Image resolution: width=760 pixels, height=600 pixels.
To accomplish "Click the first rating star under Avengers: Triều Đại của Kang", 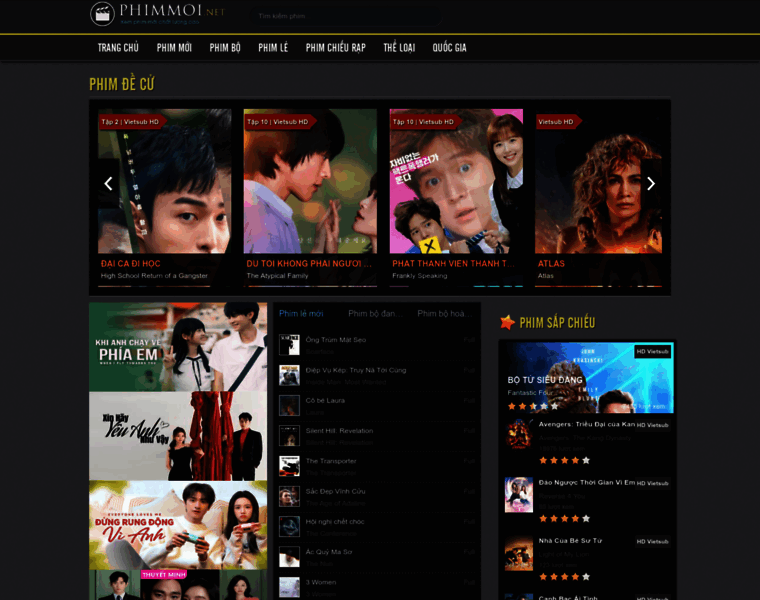I will coord(543,460).
